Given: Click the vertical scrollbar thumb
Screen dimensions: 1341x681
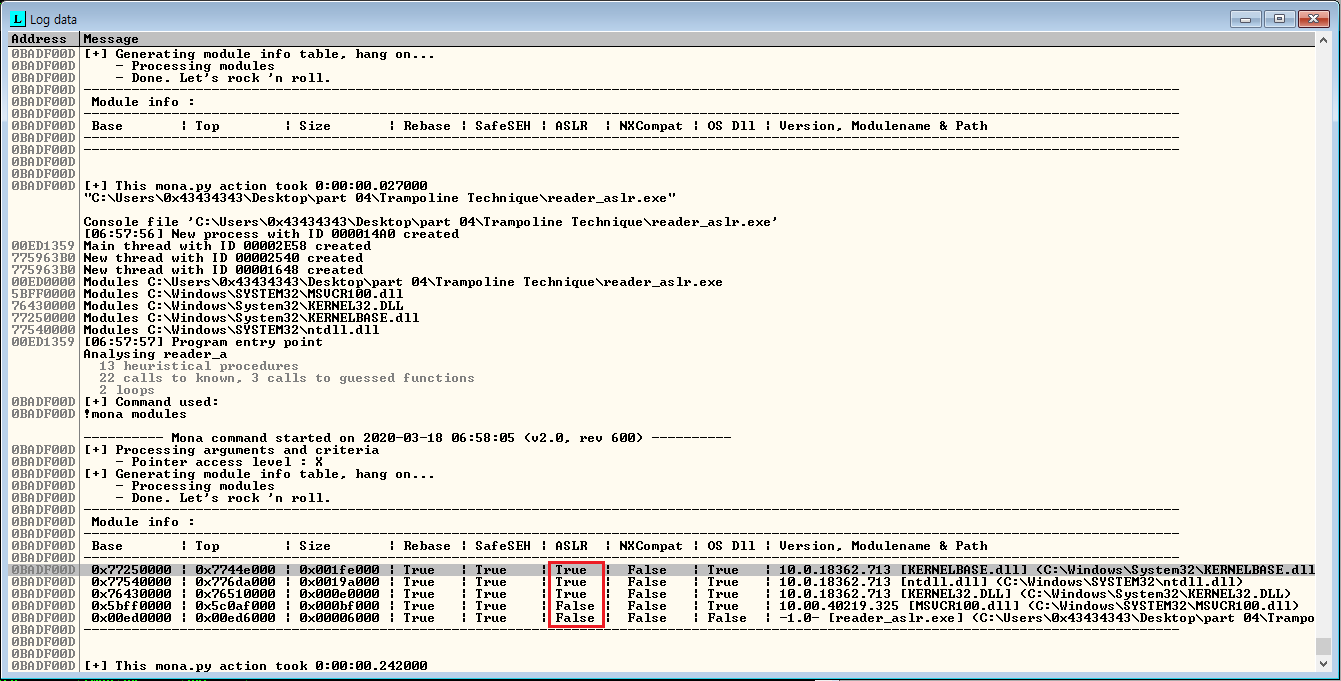Looking at the screenshot, I should tap(1323, 645).
